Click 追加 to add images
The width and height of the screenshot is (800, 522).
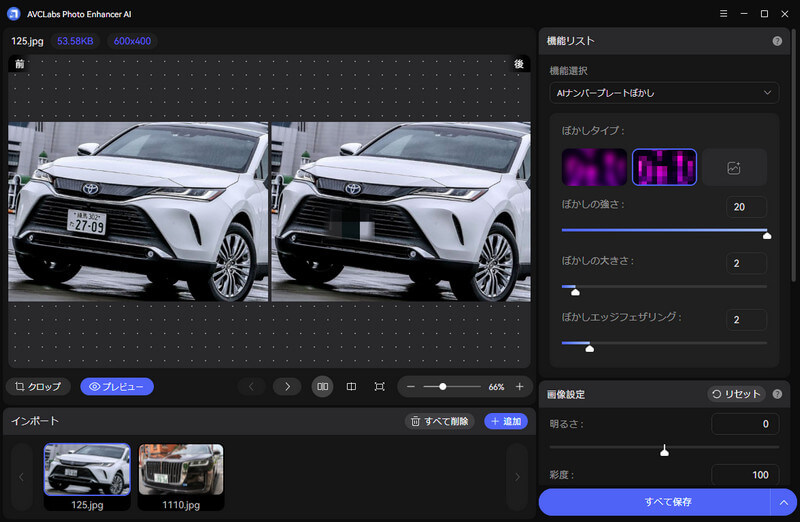506,421
